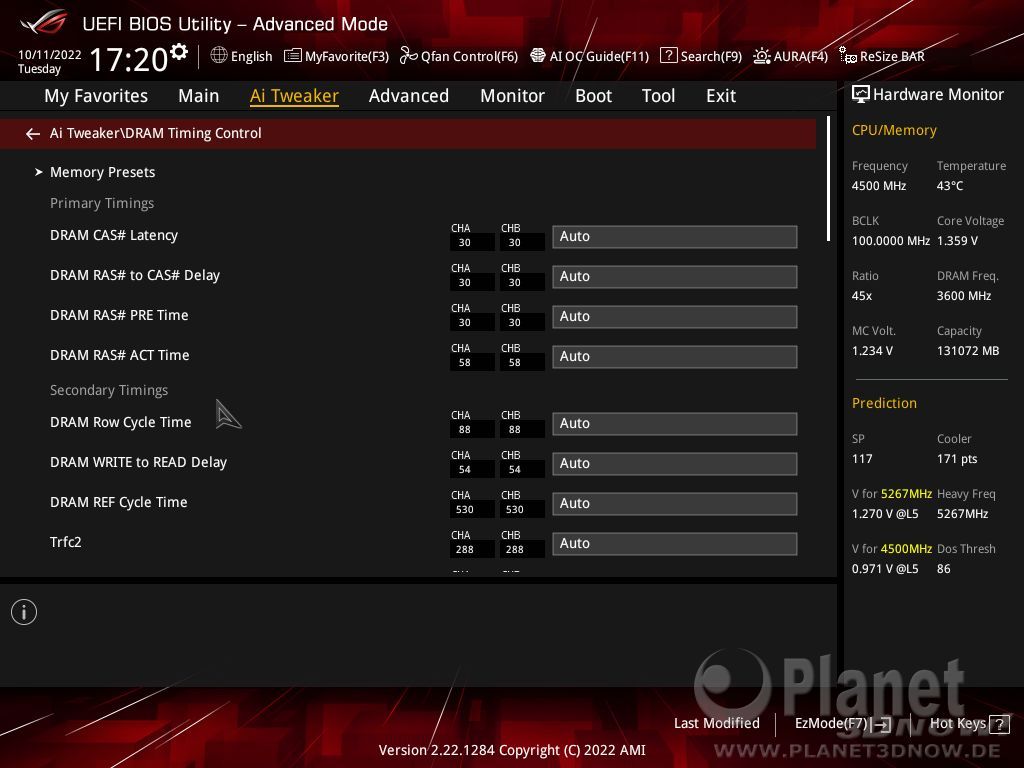Image resolution: width=1024 pixels, height=768 pixels.
Task: Click the clock time 17:20
Action: [129, 59]
